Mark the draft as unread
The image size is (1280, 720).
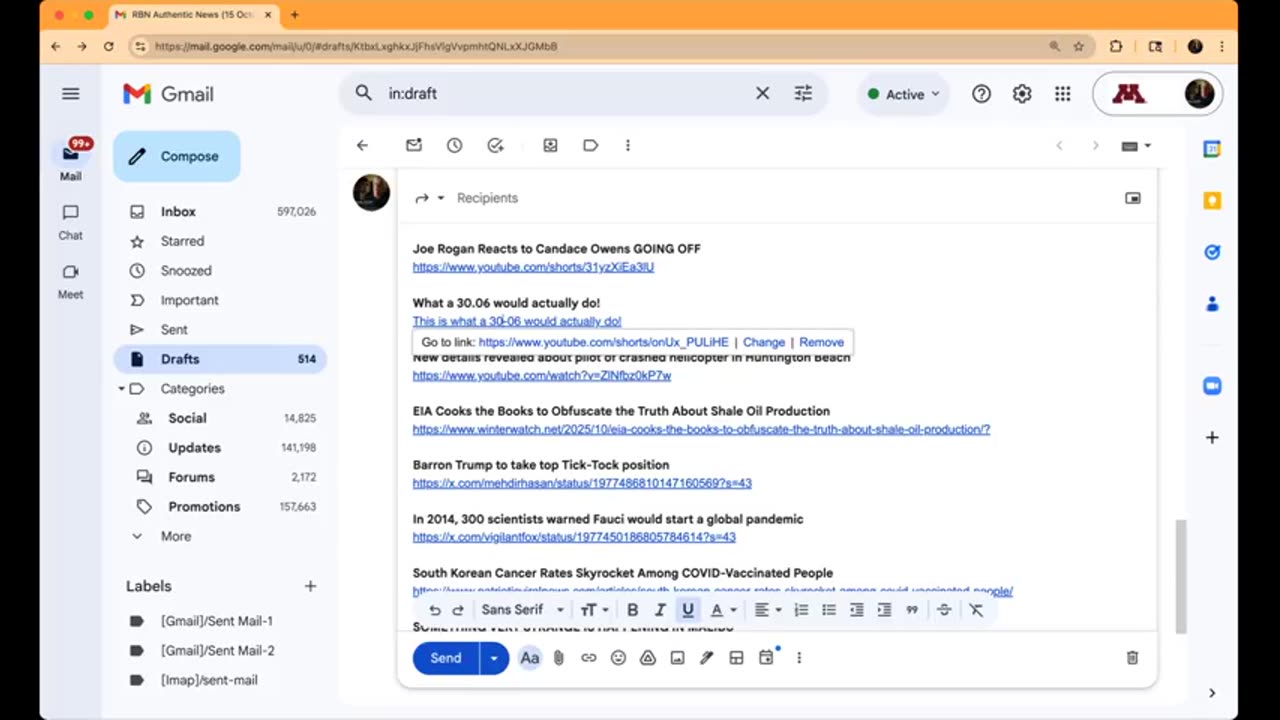414,145
